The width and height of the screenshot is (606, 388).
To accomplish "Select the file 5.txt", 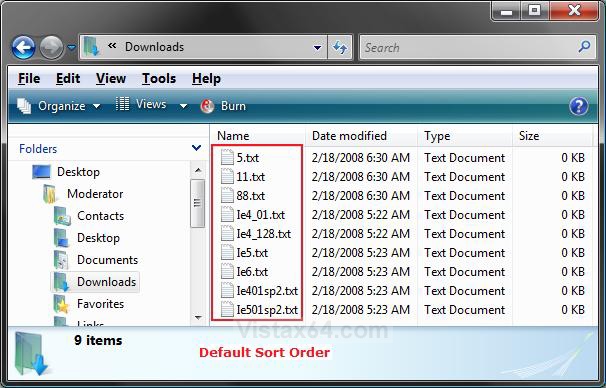I will pyautogui.click(x=248, y=158).
